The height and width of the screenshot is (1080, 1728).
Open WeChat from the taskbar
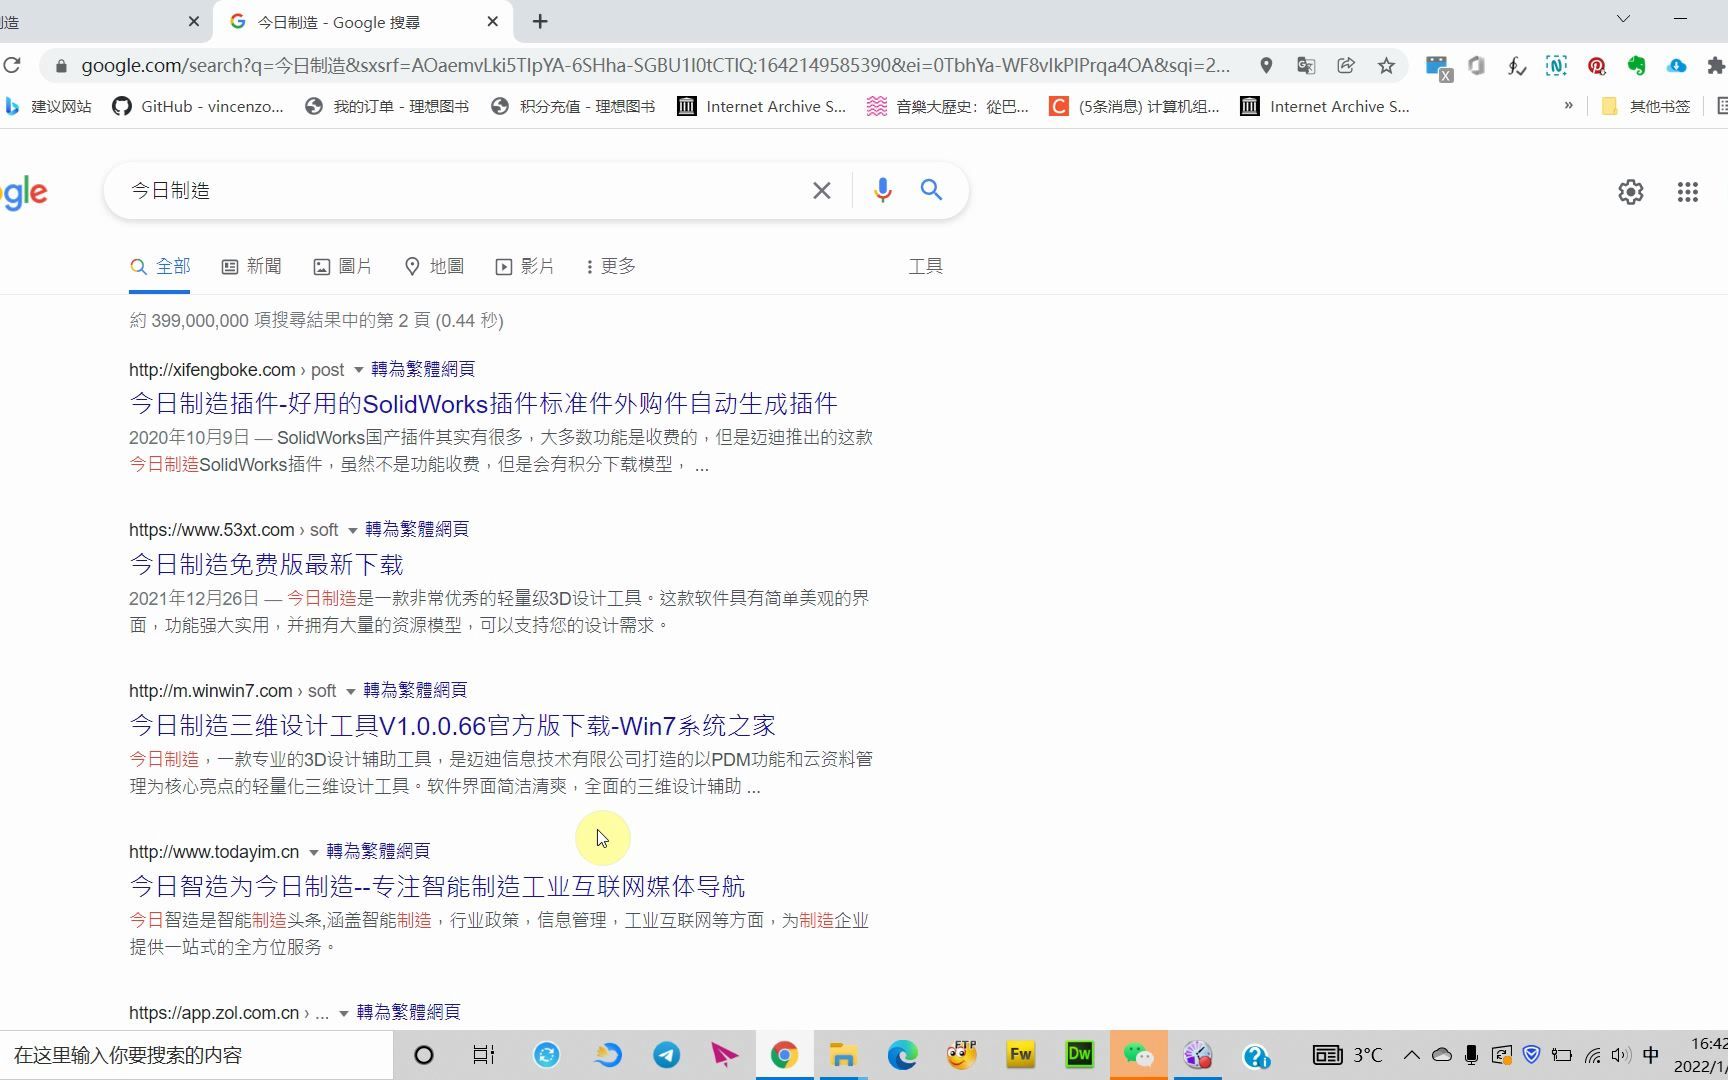click(1138, 1055)
